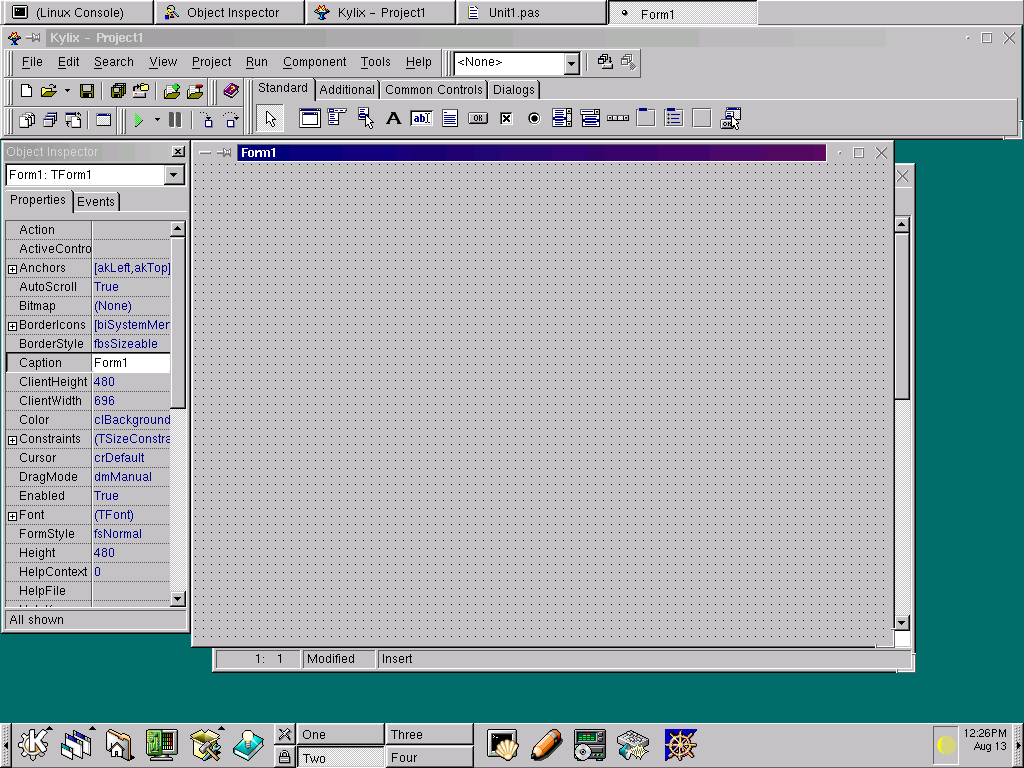The width and height of the screenshot is (1024, 768).
Task: Switch to the Events tab
Action: 96,202
